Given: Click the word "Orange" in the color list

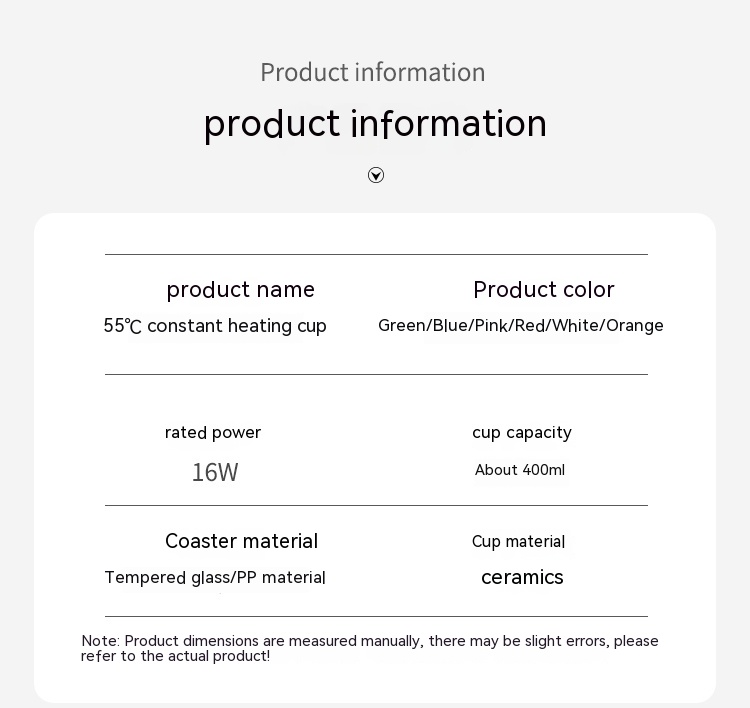Looking at the screenshot, I should point(634,326).
